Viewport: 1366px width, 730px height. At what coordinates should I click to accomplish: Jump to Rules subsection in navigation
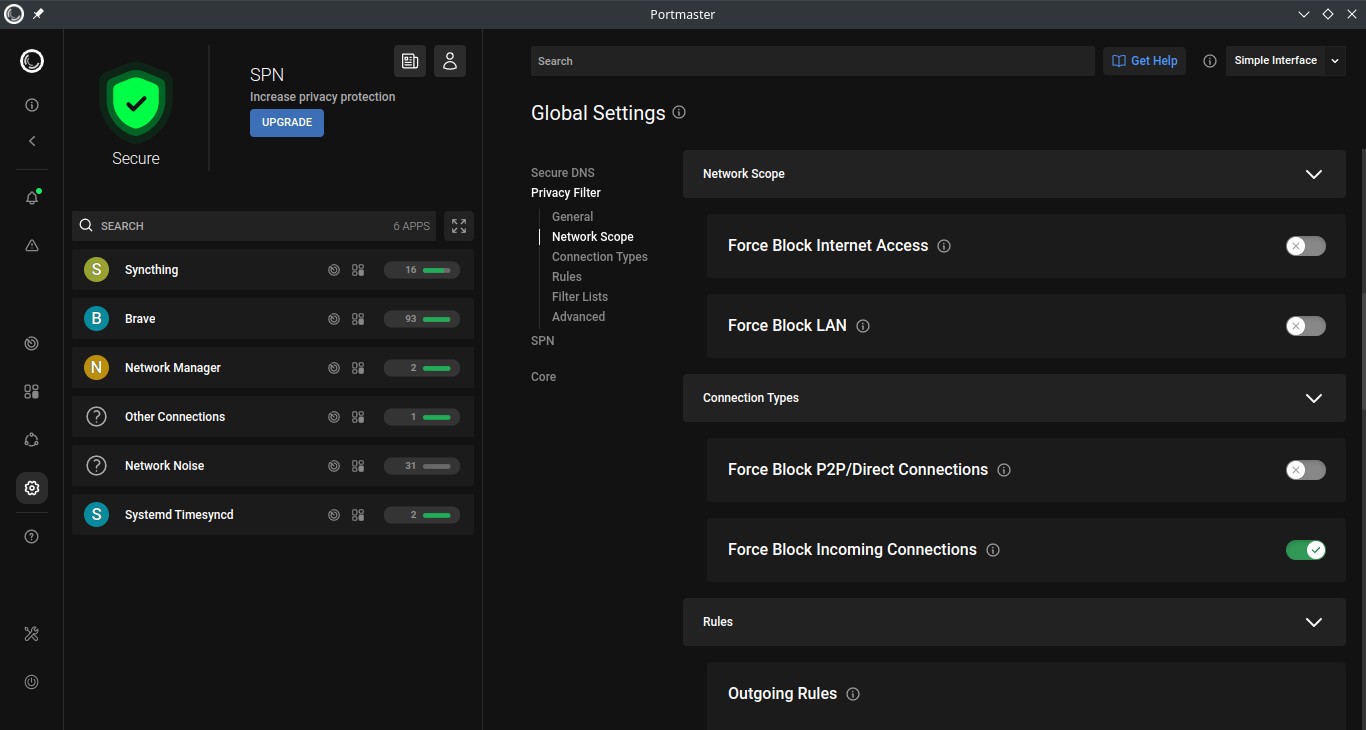click(567, 277)
